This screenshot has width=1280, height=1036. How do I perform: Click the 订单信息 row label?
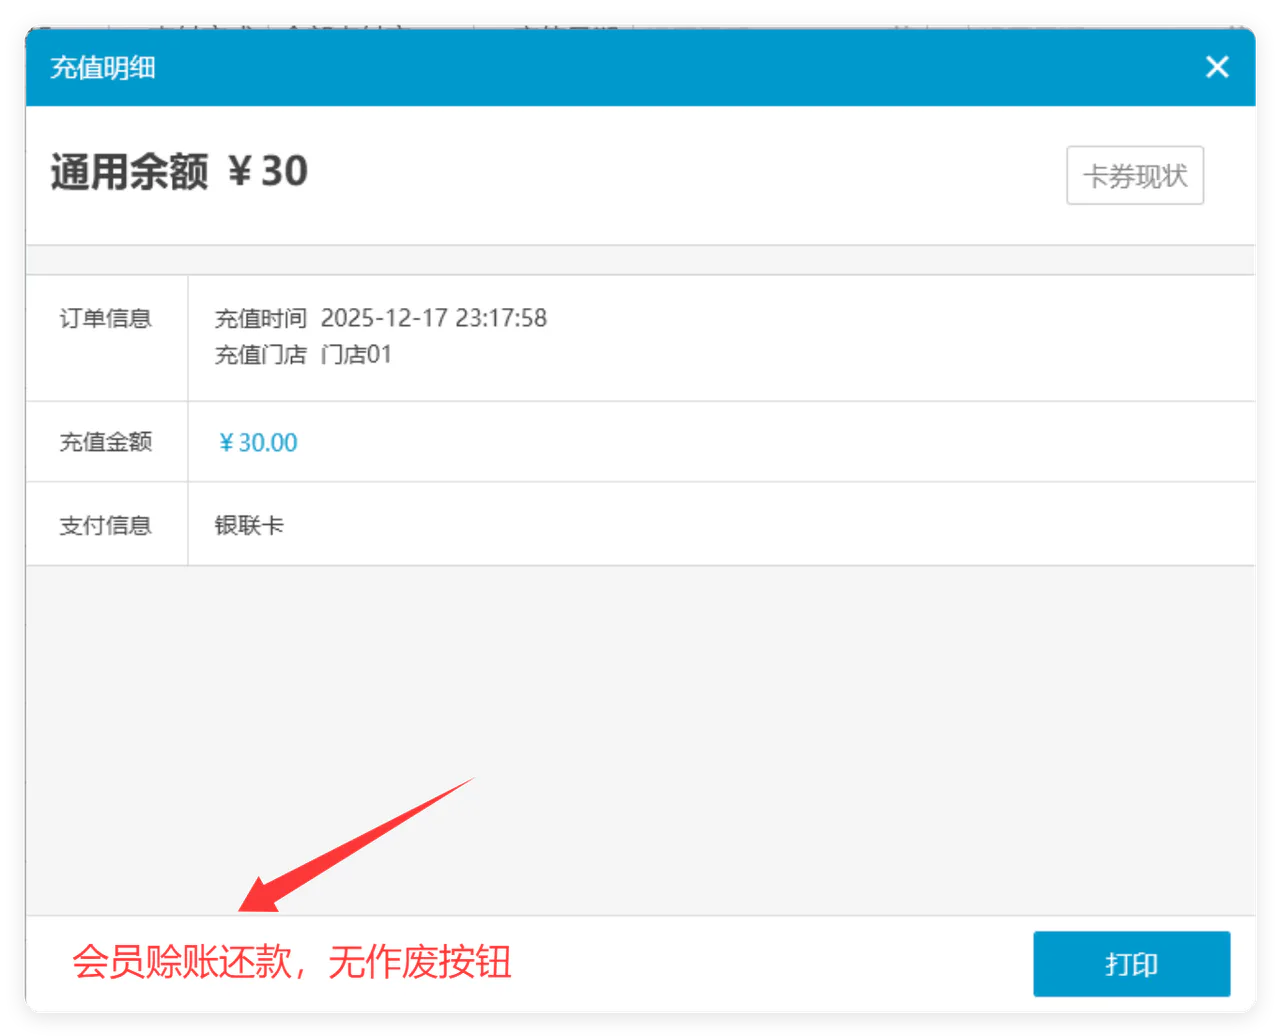coord(106,318)
